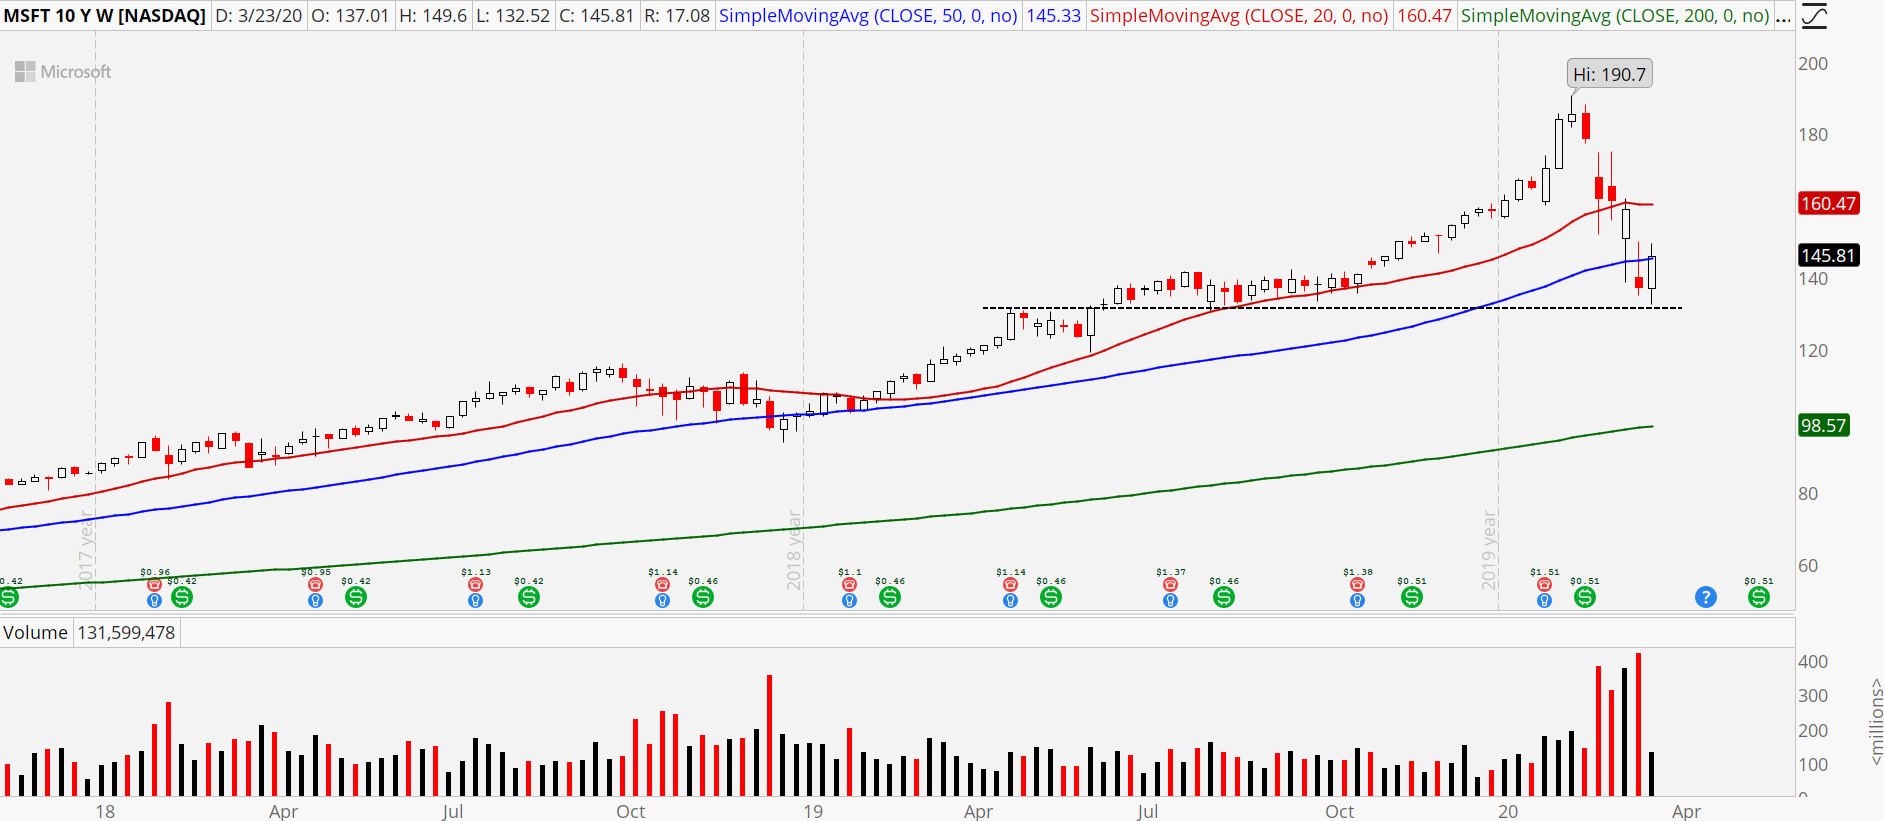This screenshot has width=1884, height=821.
Task: Click the green 98.57 price-axis bubble
Action: (1823, 425)
